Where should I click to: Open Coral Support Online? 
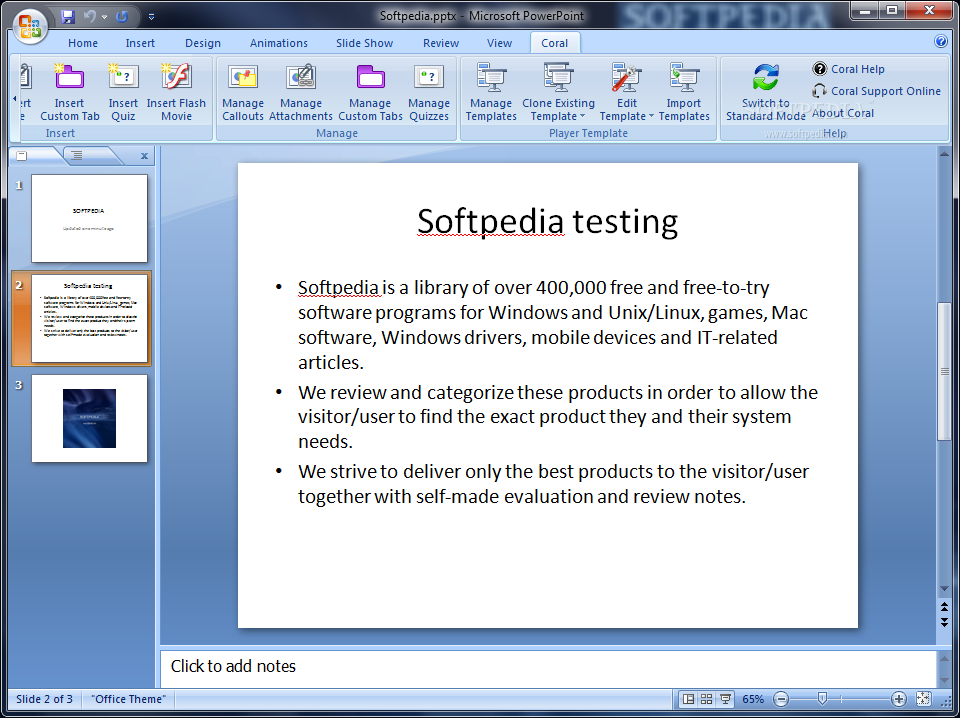(876, 91)
